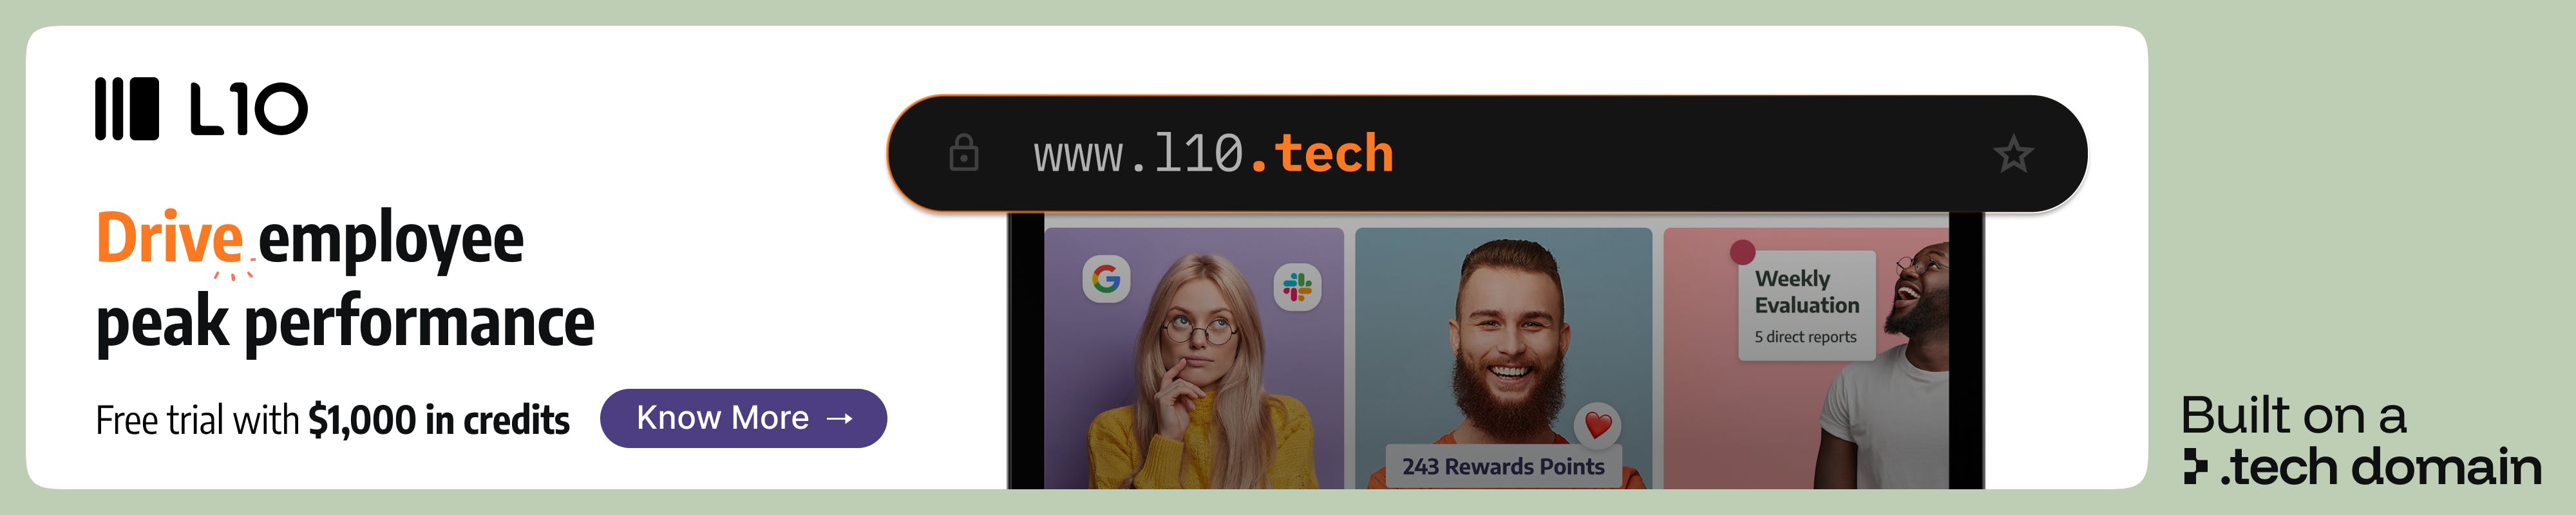Screen dimensions: 2576x515
Task: Select the bearded smiling man photo
Action: coord(1503,358)
